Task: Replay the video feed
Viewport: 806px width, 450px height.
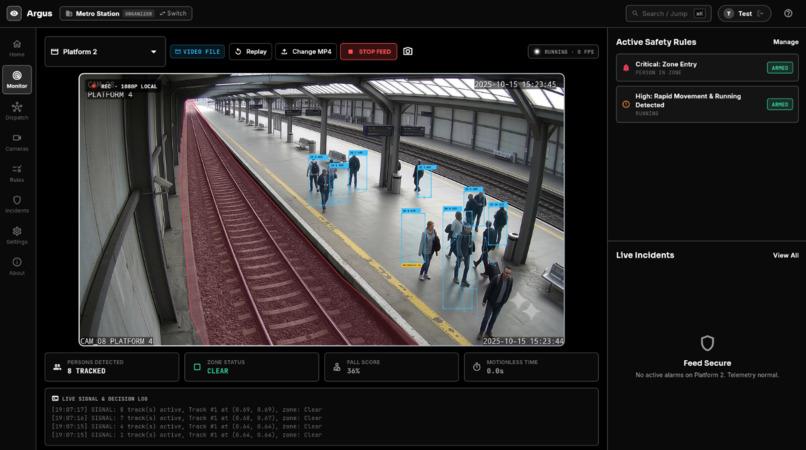Action: [x=250, y=51]
